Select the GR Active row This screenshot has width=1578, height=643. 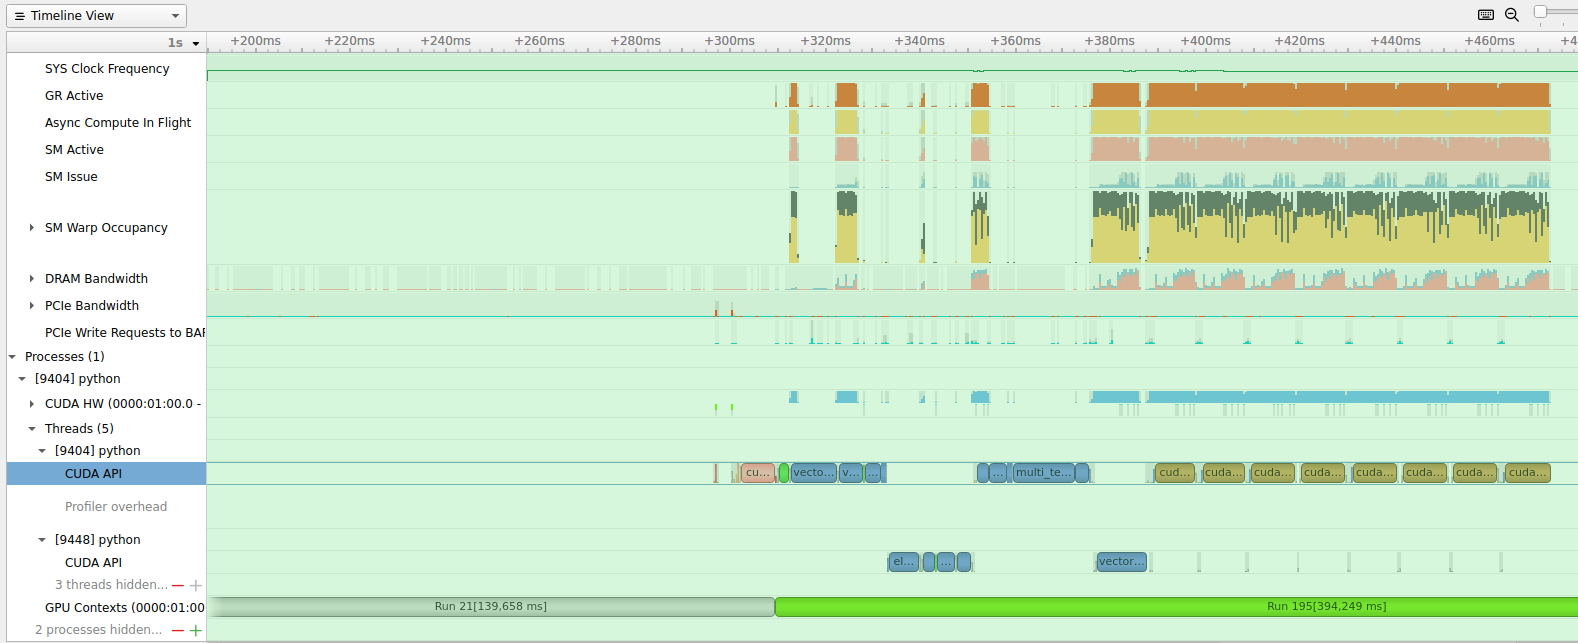[74, 96]
